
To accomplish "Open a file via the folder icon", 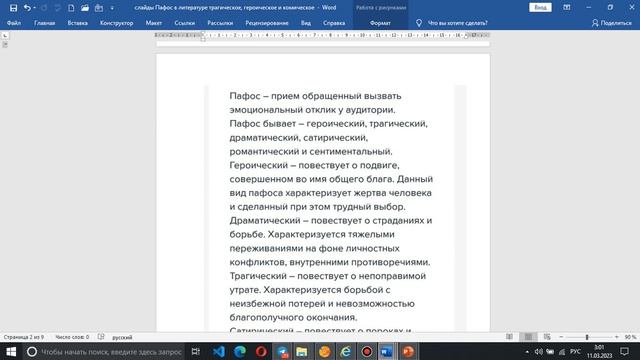I will coord(84,8).
